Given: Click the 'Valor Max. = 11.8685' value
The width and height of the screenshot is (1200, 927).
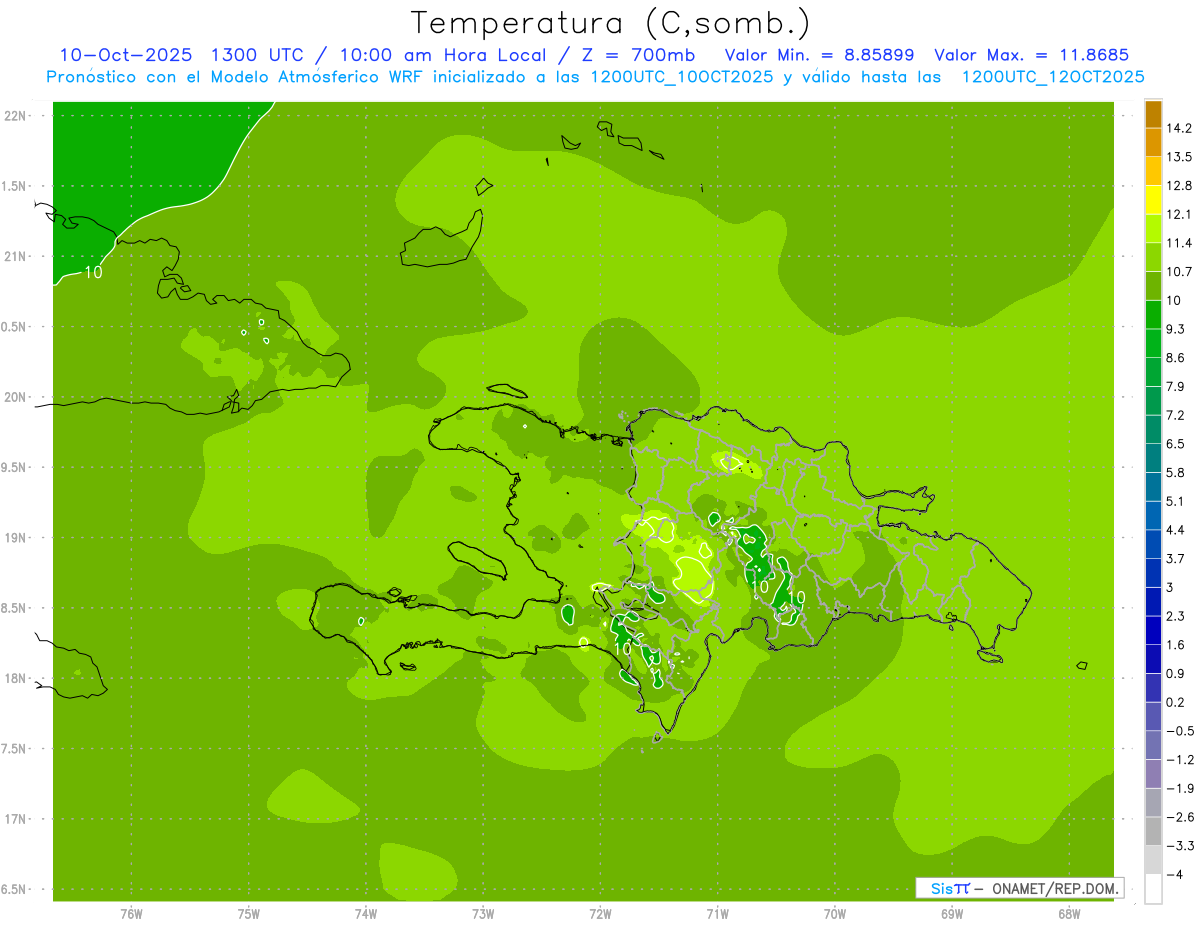Looking at the screenshot, I should (1031, 55).
